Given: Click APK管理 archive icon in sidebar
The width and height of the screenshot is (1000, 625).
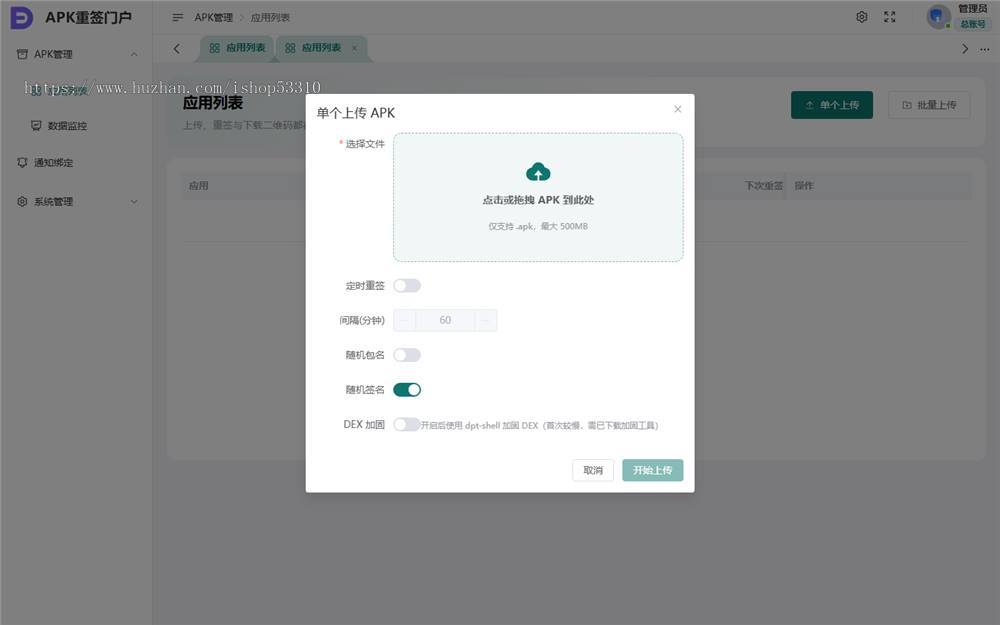Looking at the screenshot, I should tap(22, 54).
